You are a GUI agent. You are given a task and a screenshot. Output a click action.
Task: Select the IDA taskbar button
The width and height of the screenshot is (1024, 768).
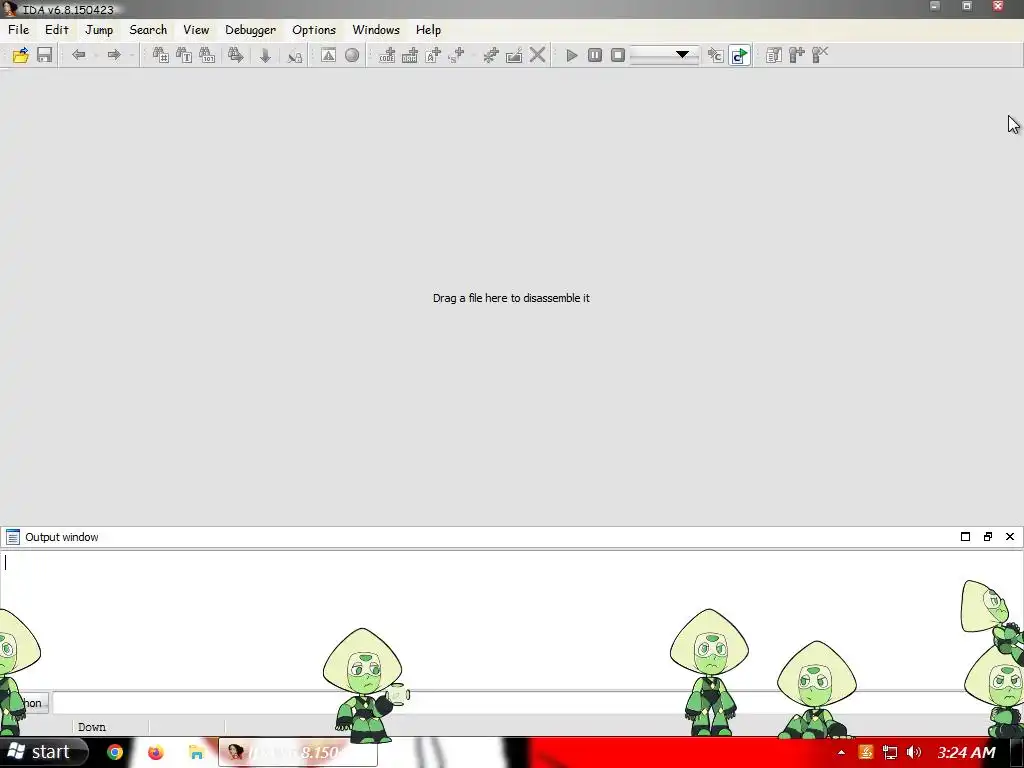pyautogui.click(x=298, y=752)
